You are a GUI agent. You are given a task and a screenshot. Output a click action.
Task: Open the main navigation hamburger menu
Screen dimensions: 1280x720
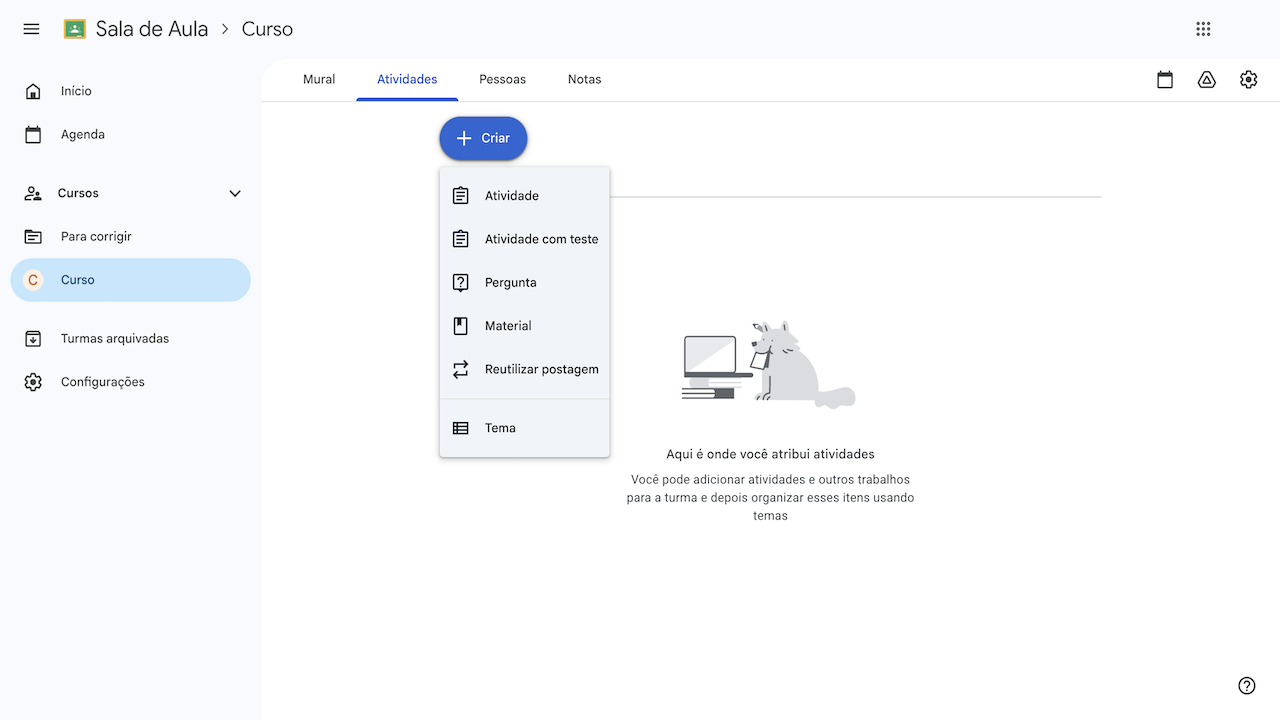coord(31,28)
